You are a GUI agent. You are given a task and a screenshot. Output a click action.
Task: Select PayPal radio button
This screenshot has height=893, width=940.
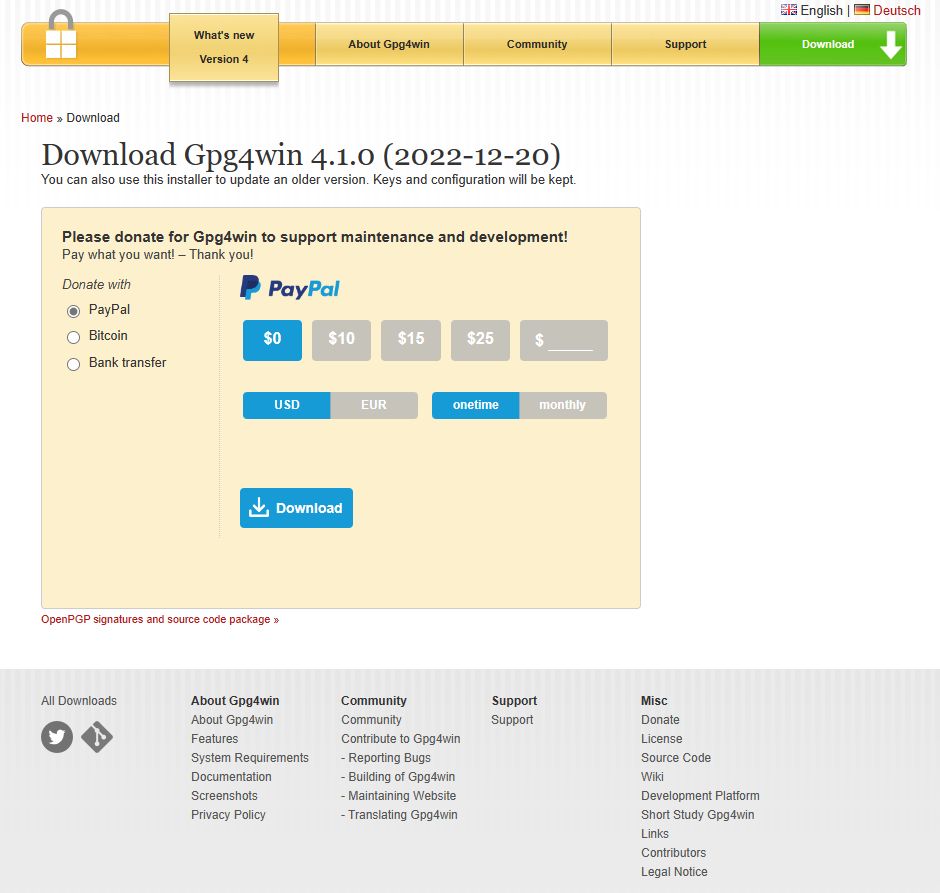[73, 311]
